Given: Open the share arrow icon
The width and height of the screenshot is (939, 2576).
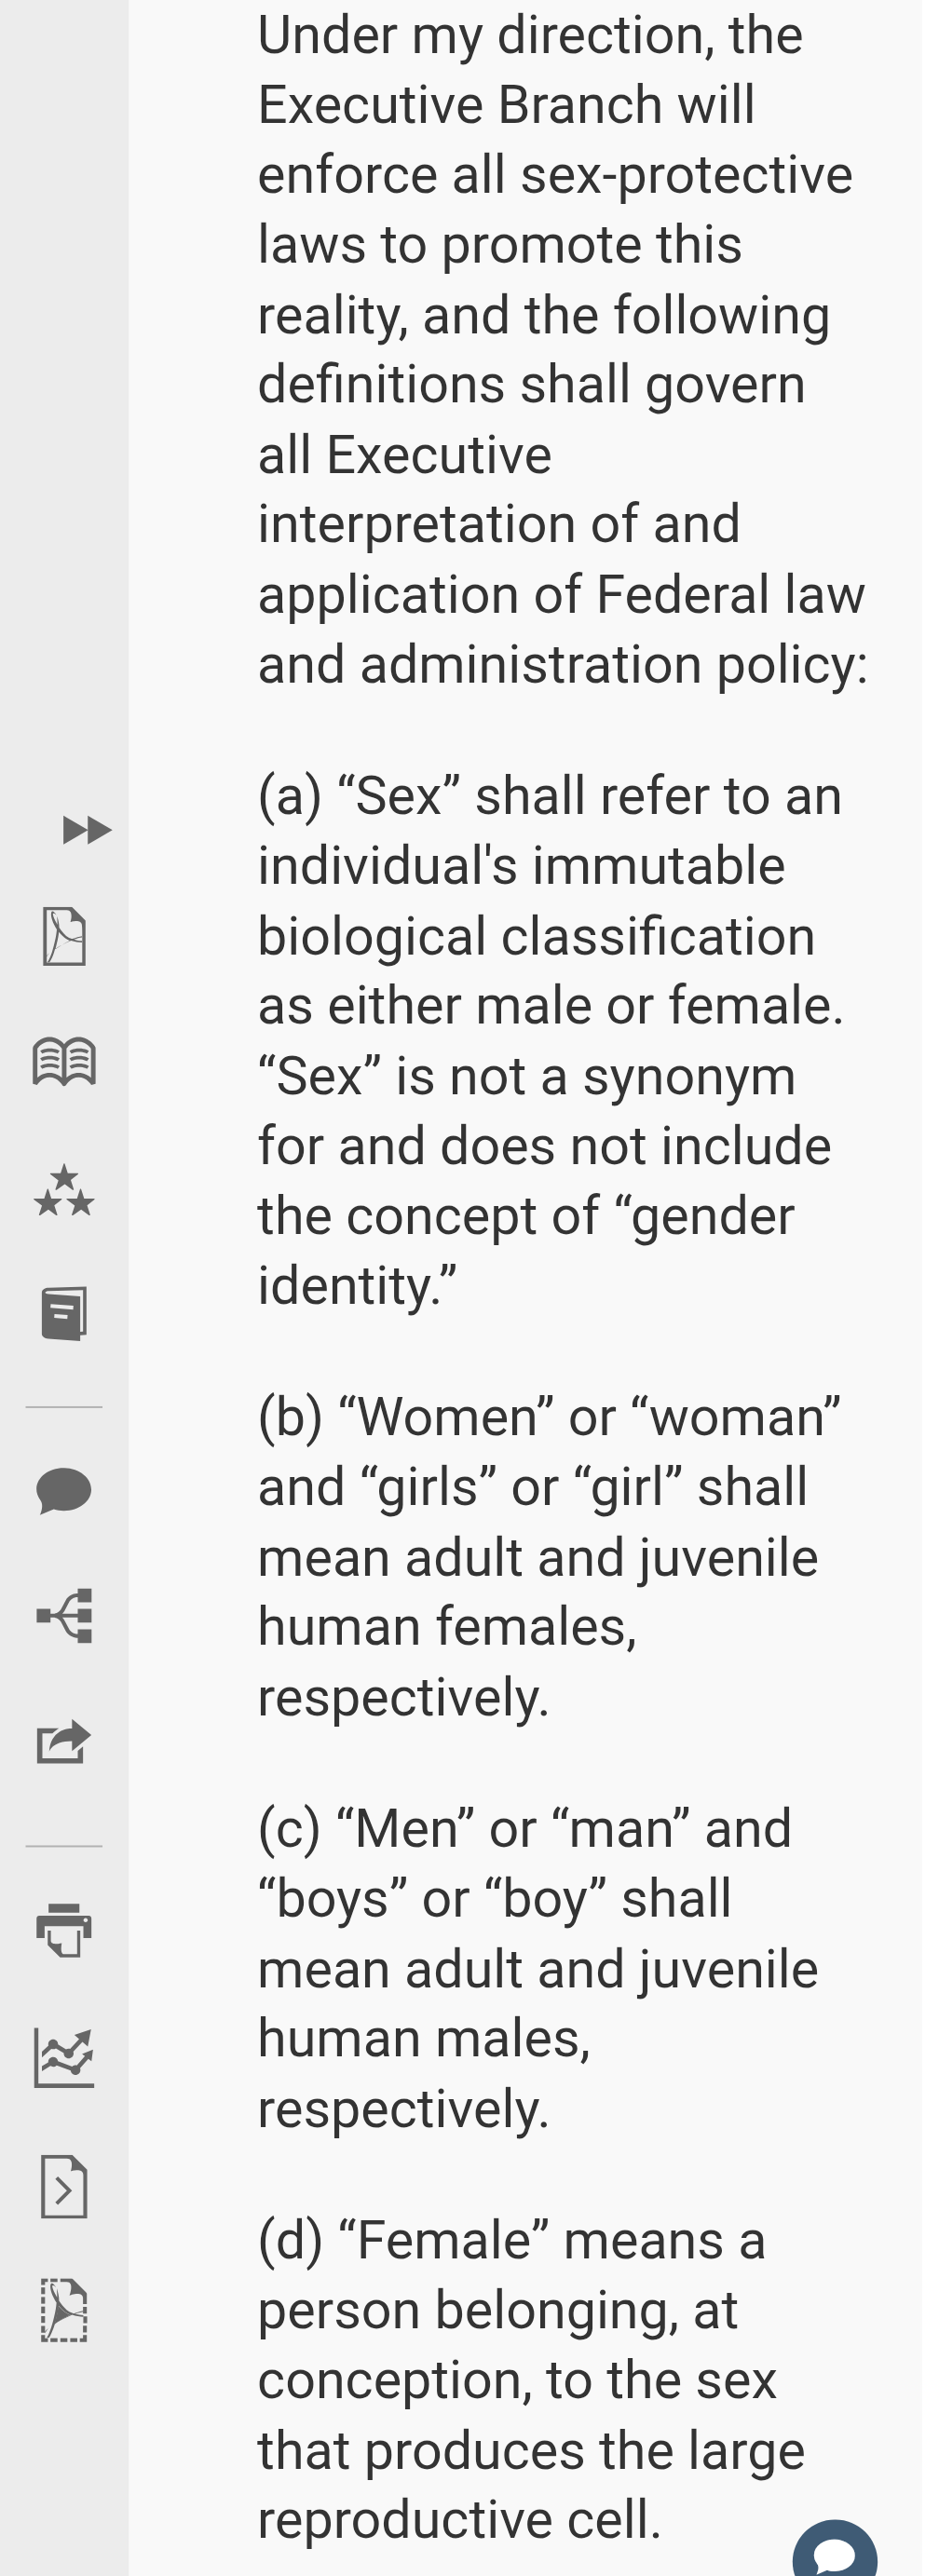Looking at the screenshot, I should coord(64,1742).
